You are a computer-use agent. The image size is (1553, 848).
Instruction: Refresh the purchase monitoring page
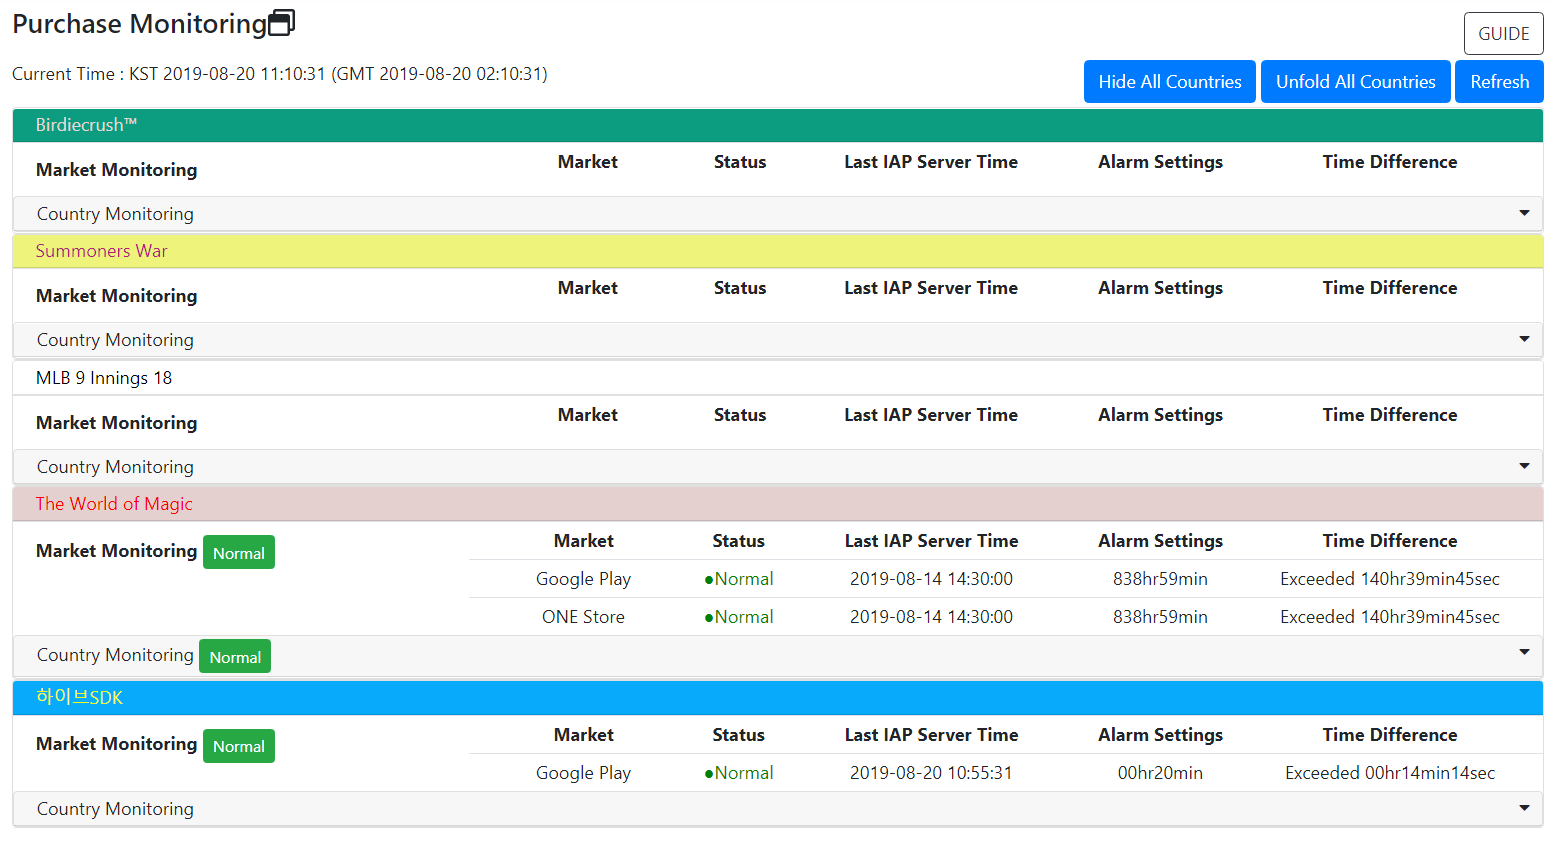tap(1499, 82)
